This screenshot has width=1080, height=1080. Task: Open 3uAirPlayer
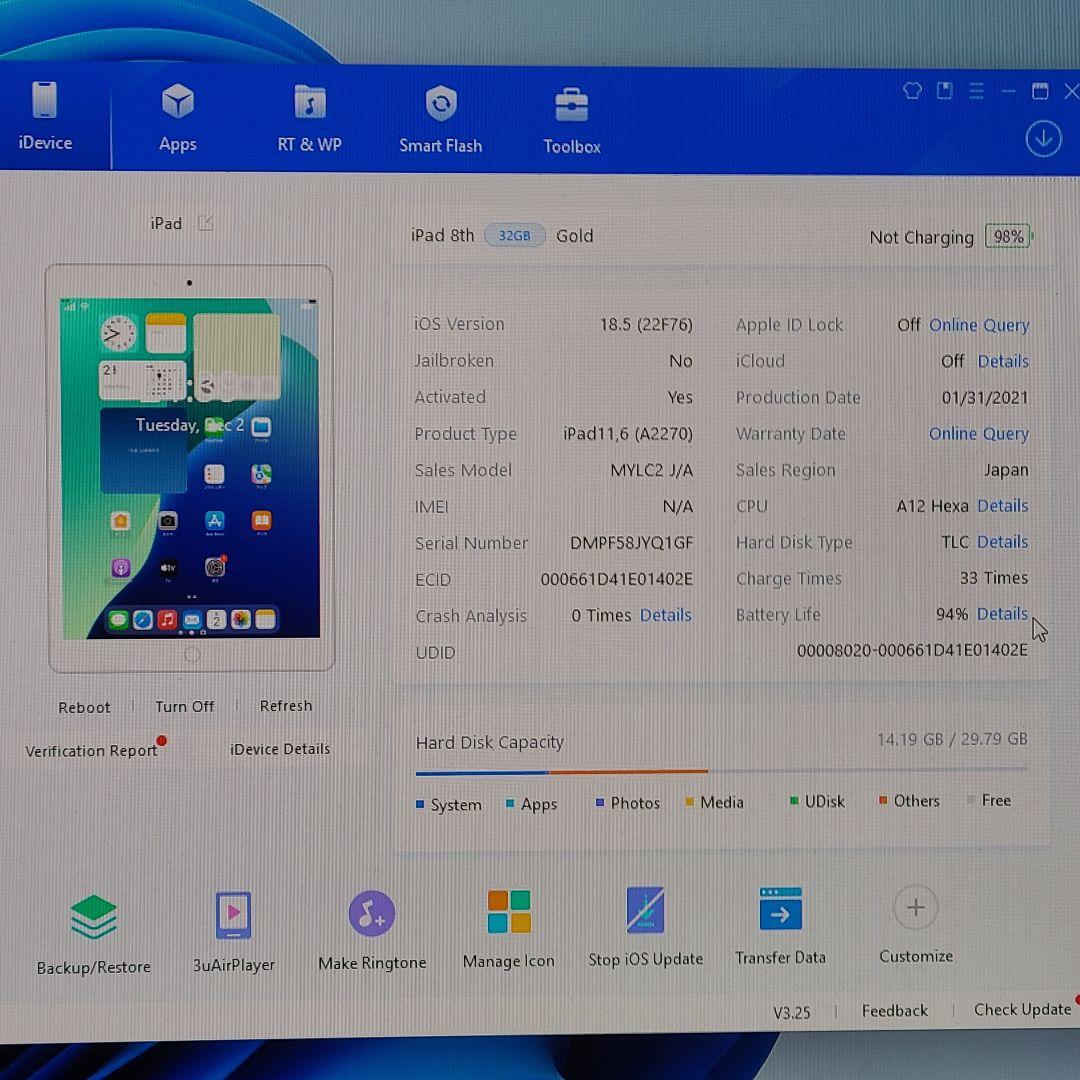(233, 925)
